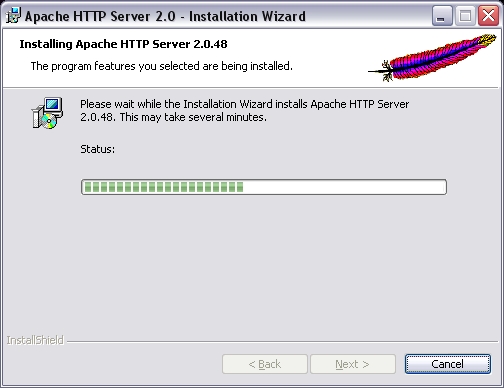Click the 'Please wait while the Installation Wizard' message
The height and width of the screenshot is (388, 504).
click(x=244, y=110)
